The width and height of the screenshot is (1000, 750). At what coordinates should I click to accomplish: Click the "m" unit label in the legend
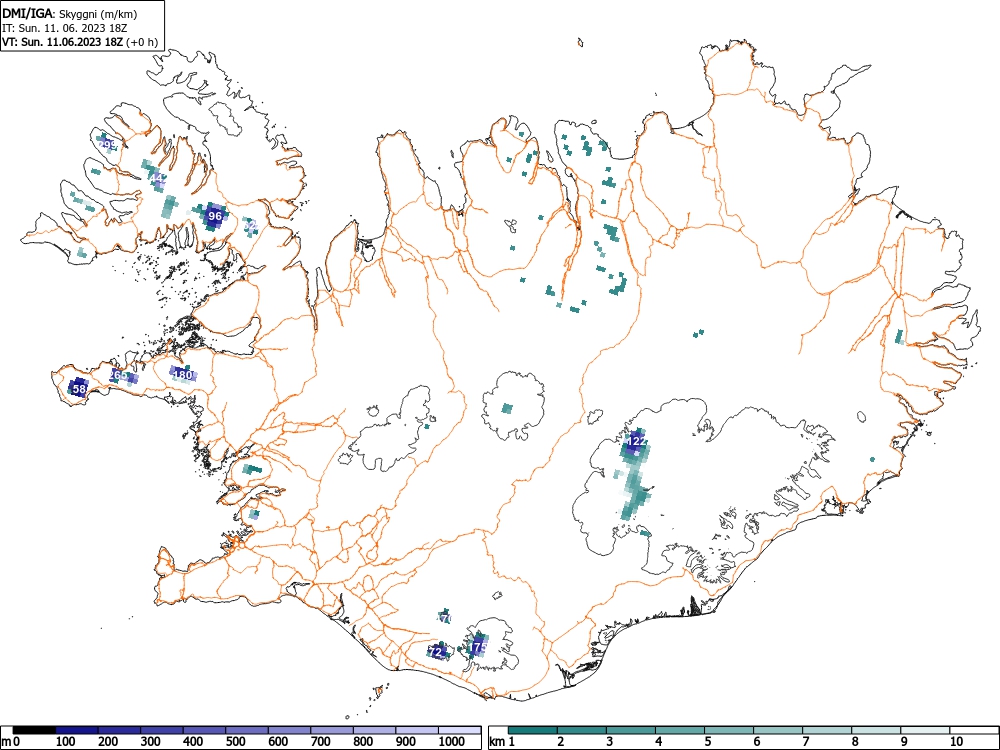point(6,742)
